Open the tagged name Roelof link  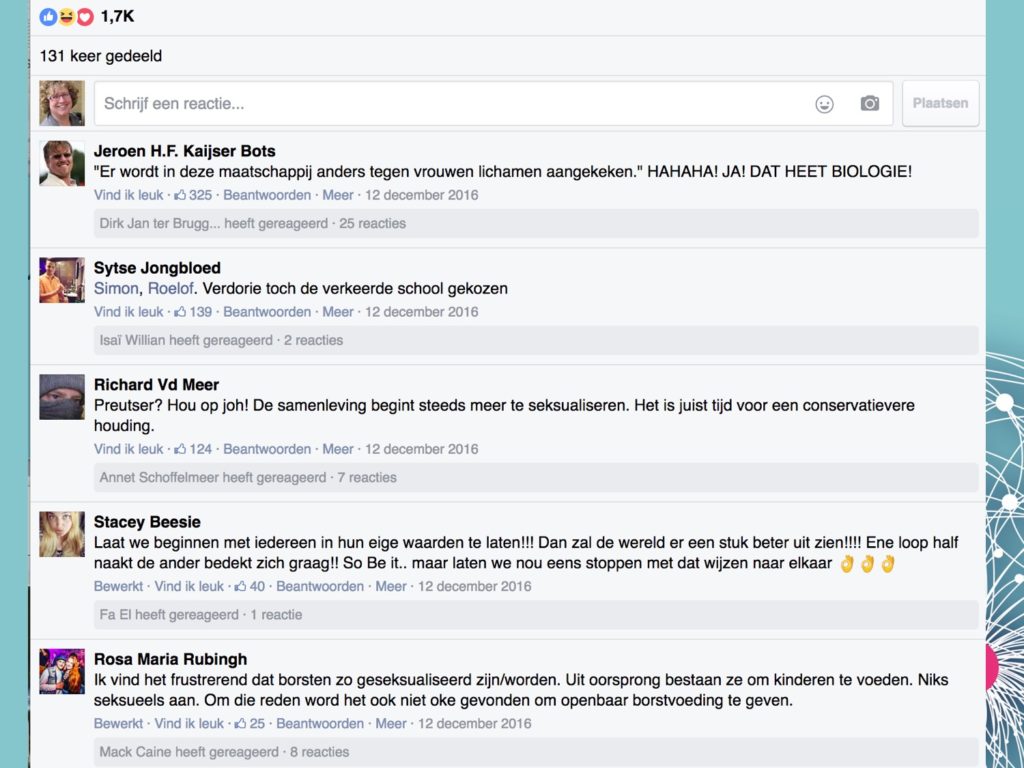171,289
